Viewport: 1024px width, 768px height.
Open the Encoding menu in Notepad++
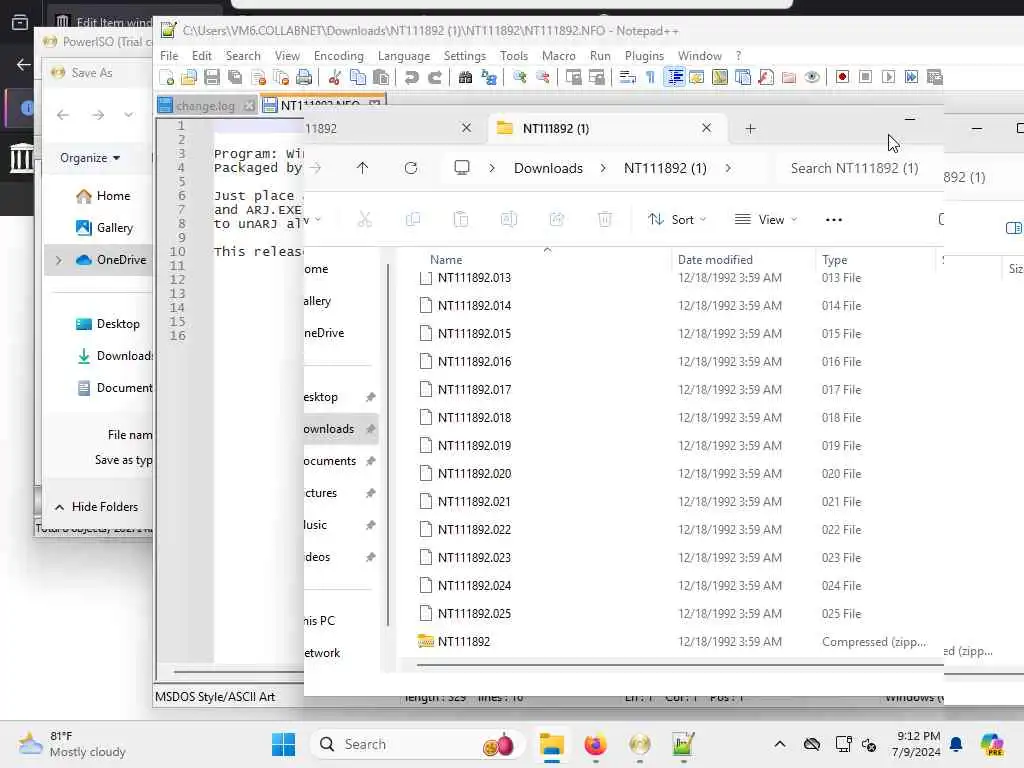[338, 56]
